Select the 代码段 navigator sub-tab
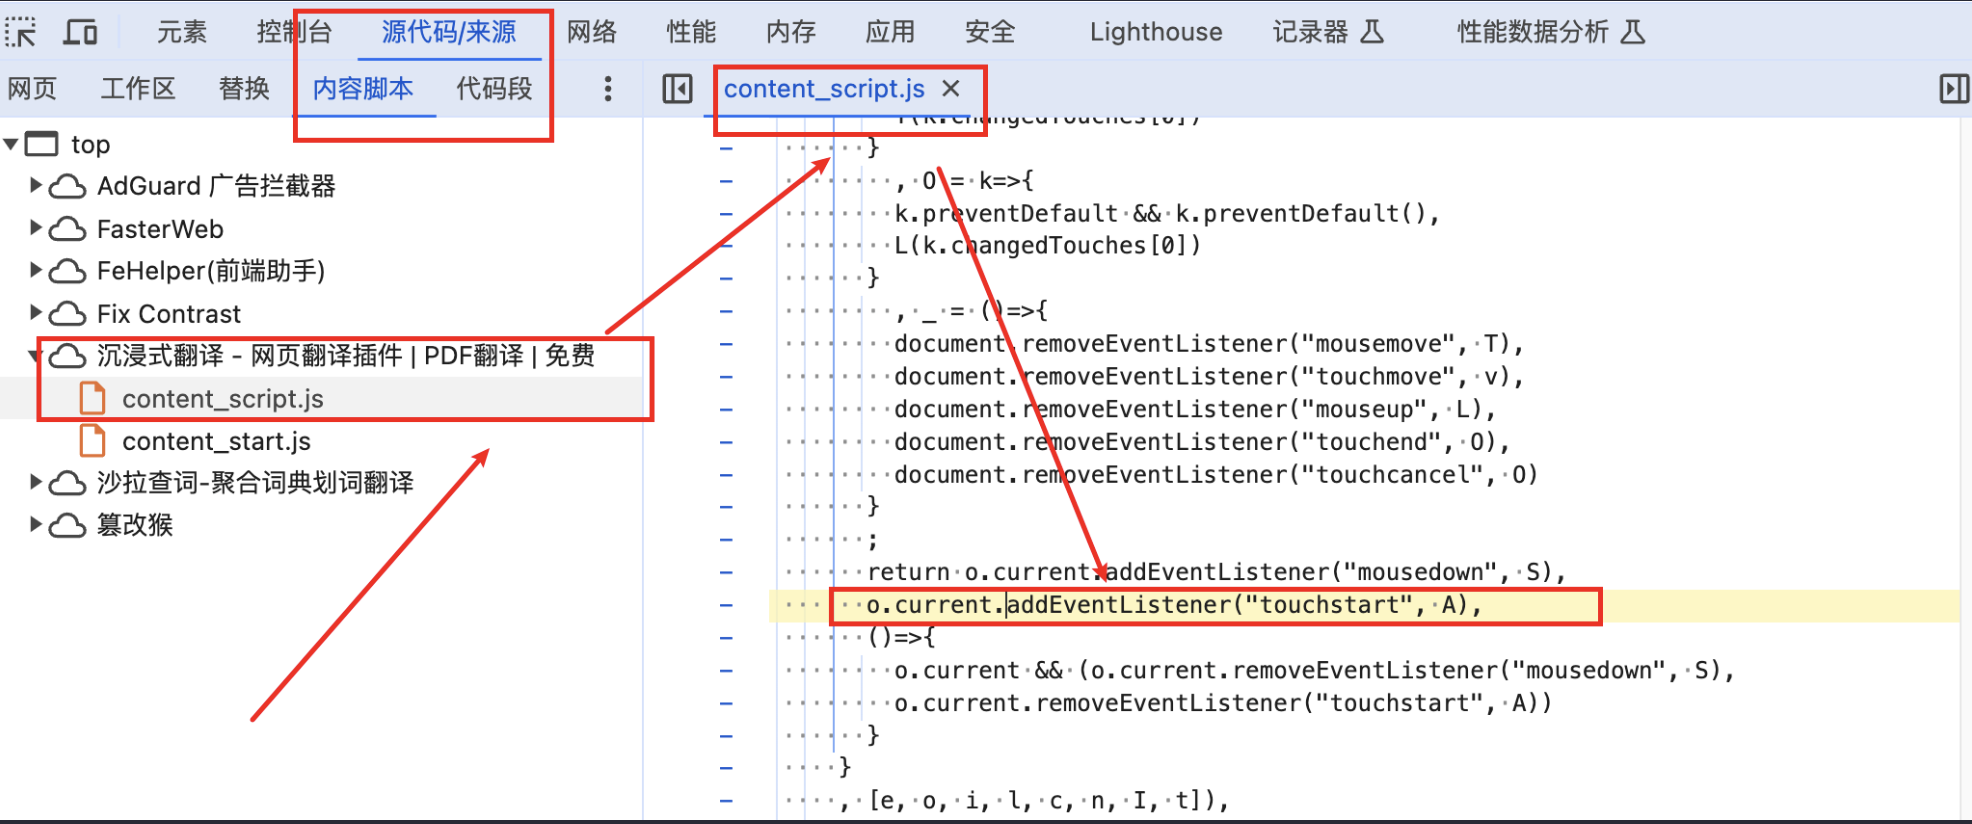1972x824 pixels. click(x=494, y=89)
